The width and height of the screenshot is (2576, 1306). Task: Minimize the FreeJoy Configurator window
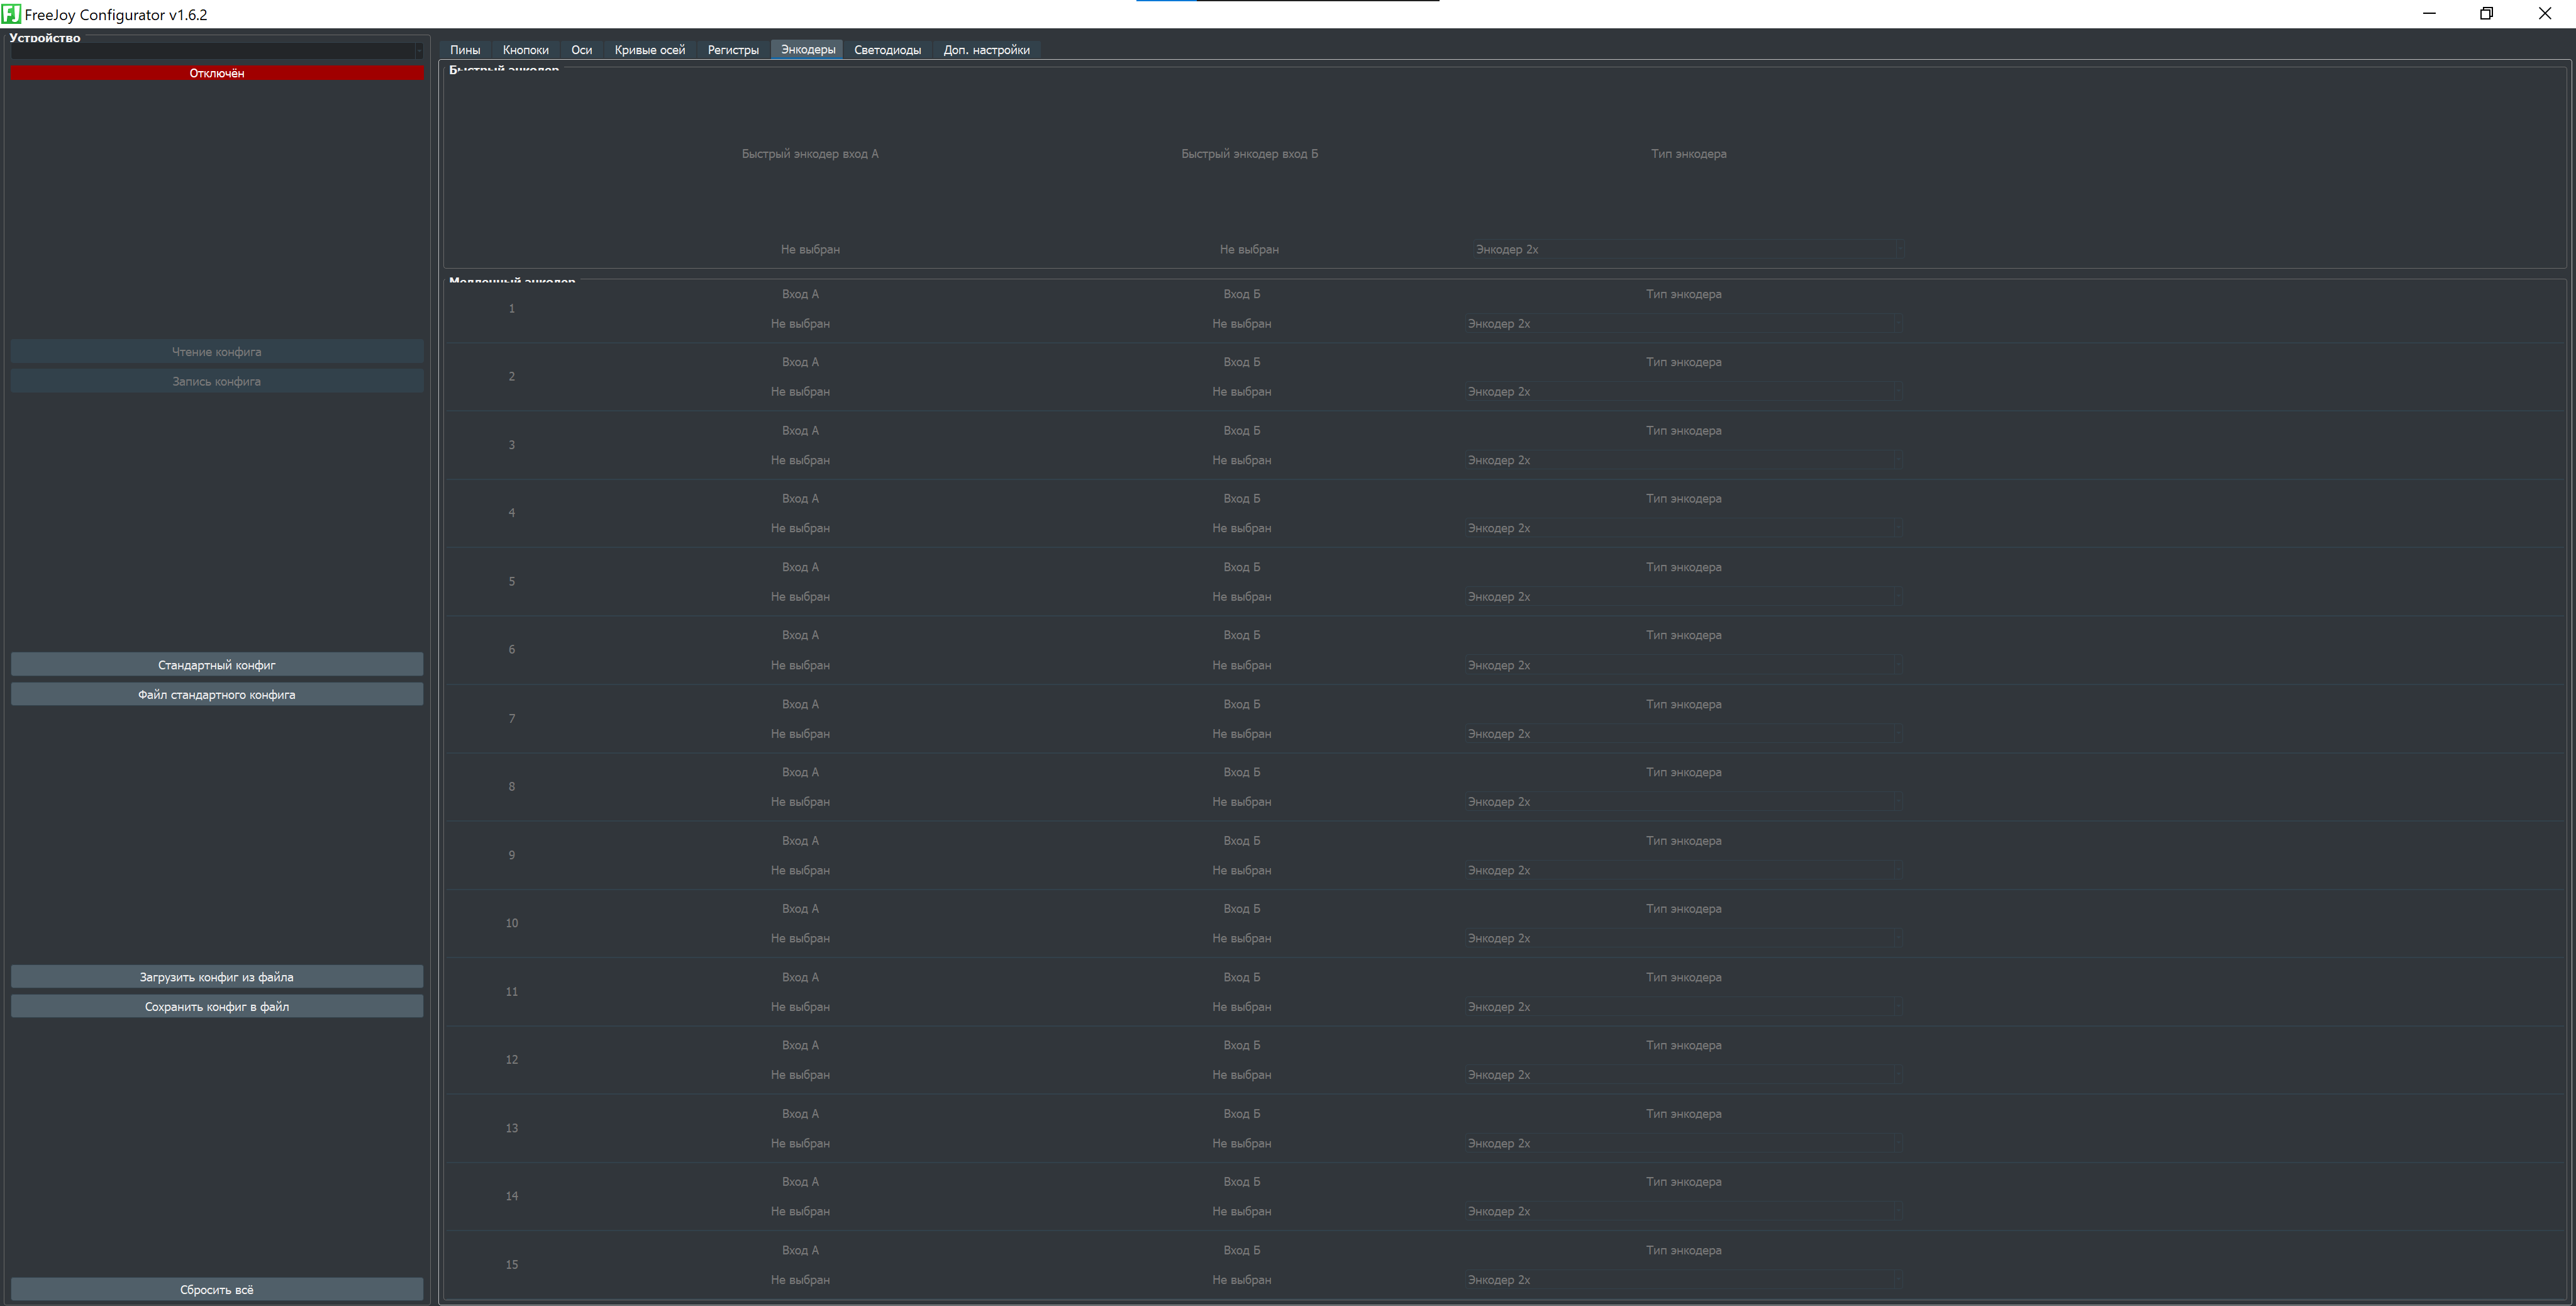click(2429, 14)
